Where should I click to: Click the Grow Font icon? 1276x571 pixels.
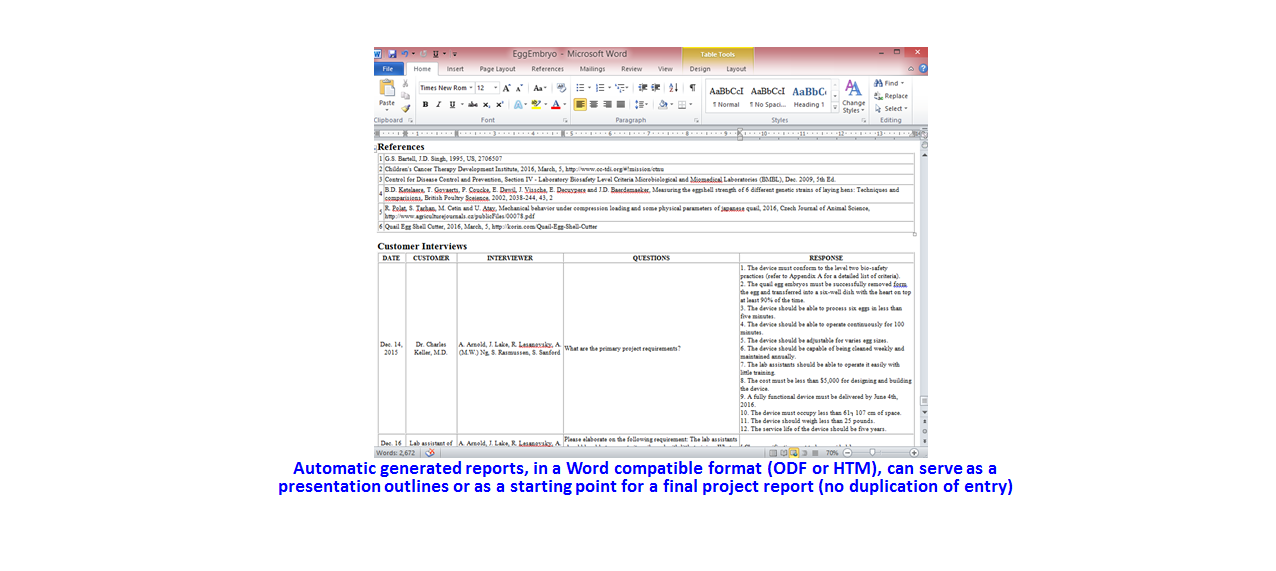pyautogui.click(x=507, y=88)
